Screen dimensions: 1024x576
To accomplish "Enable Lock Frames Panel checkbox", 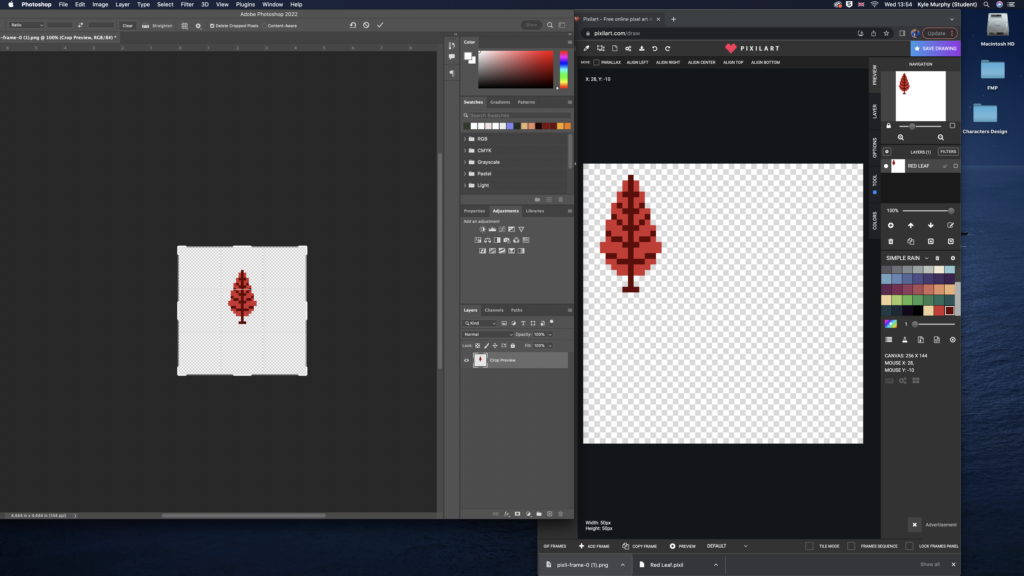I will [909, 546].
